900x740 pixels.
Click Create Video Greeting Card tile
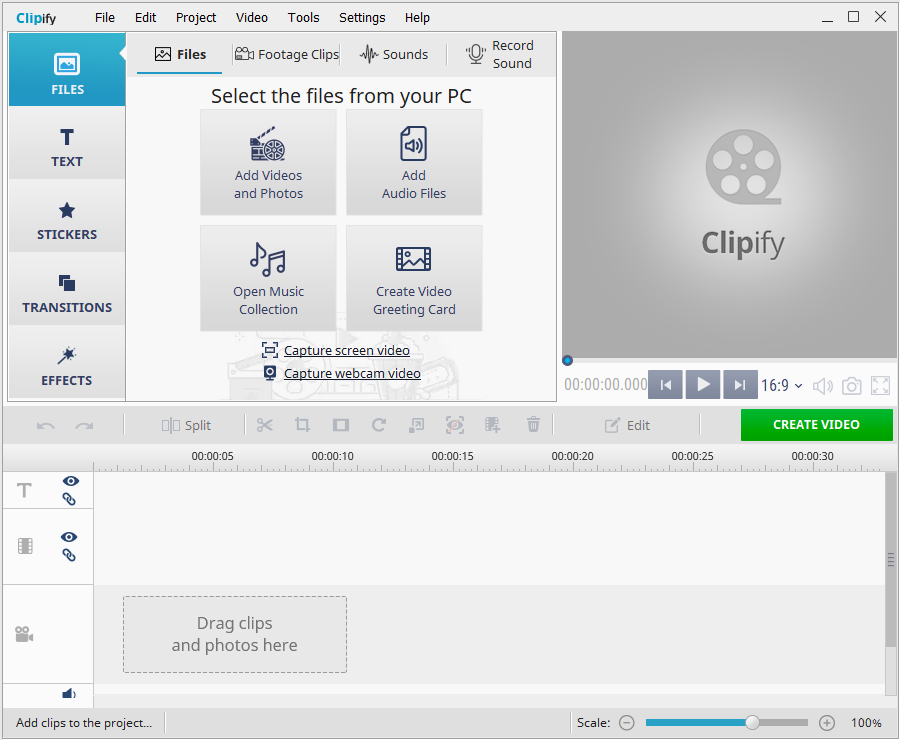pos(414,278)
